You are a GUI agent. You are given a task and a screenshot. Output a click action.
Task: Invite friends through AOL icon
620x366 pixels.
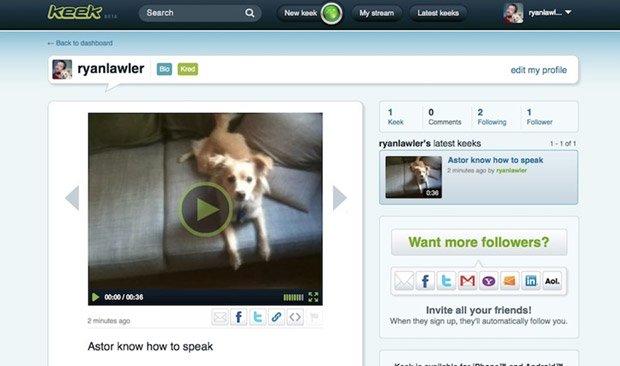[x=552, y=281]
